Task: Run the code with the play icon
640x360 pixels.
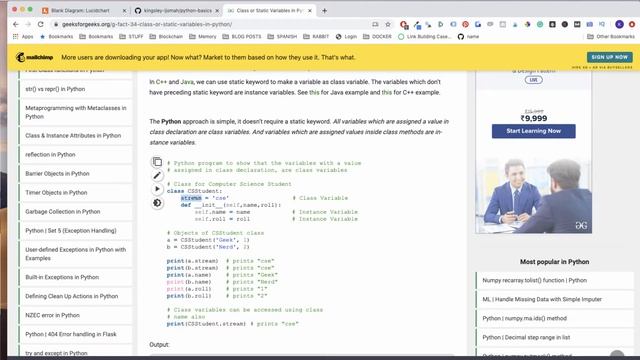Action: pos(157,189)
